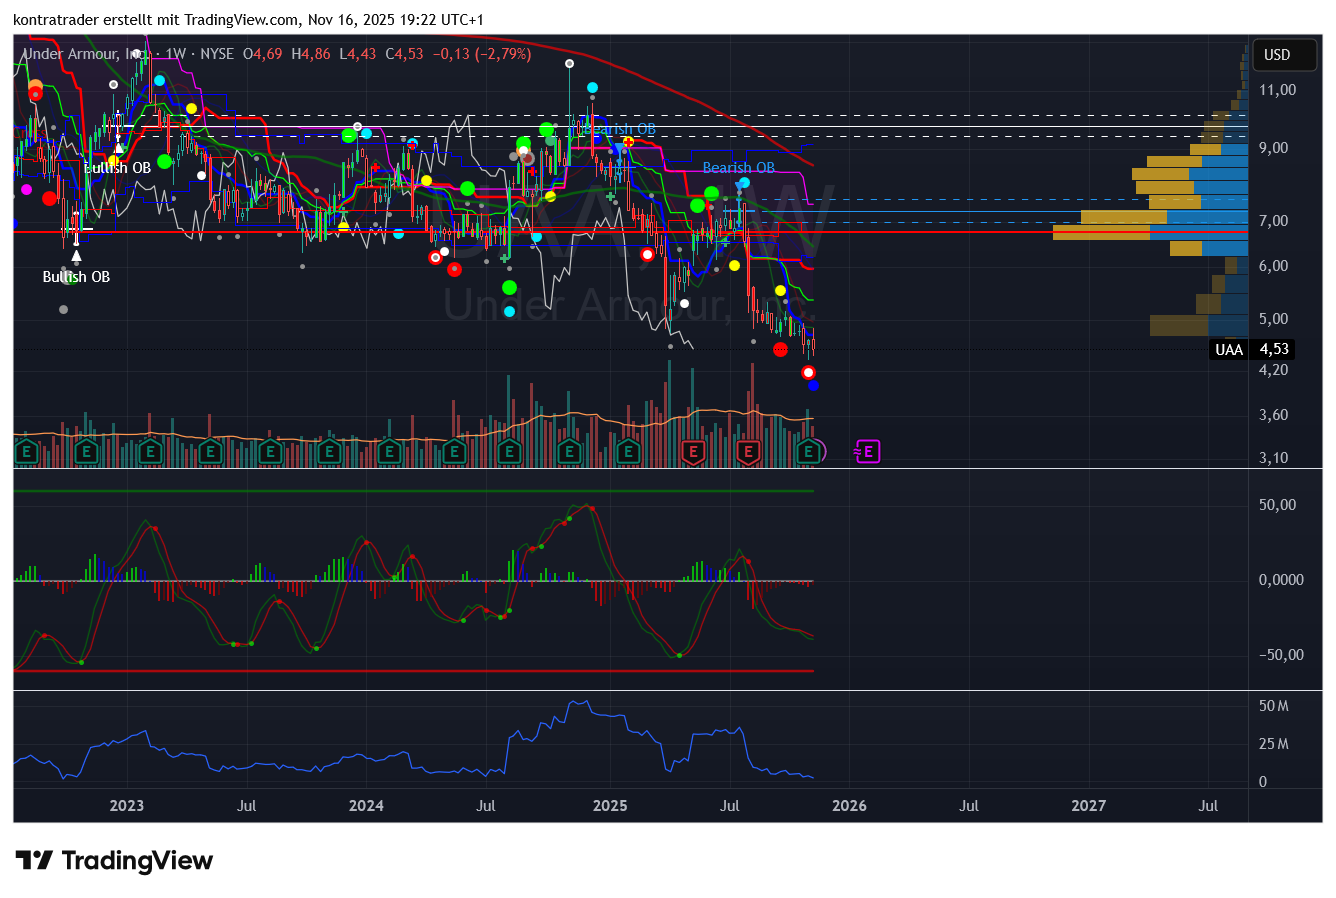Click the last green earnings E marker
Image resolution: width=1336 pixels, height=898 pixels.
(x=808, y=452)
